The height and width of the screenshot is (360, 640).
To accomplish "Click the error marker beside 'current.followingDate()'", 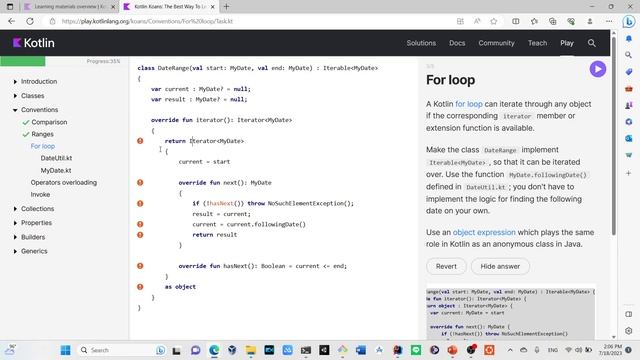I will pos(140,224).
